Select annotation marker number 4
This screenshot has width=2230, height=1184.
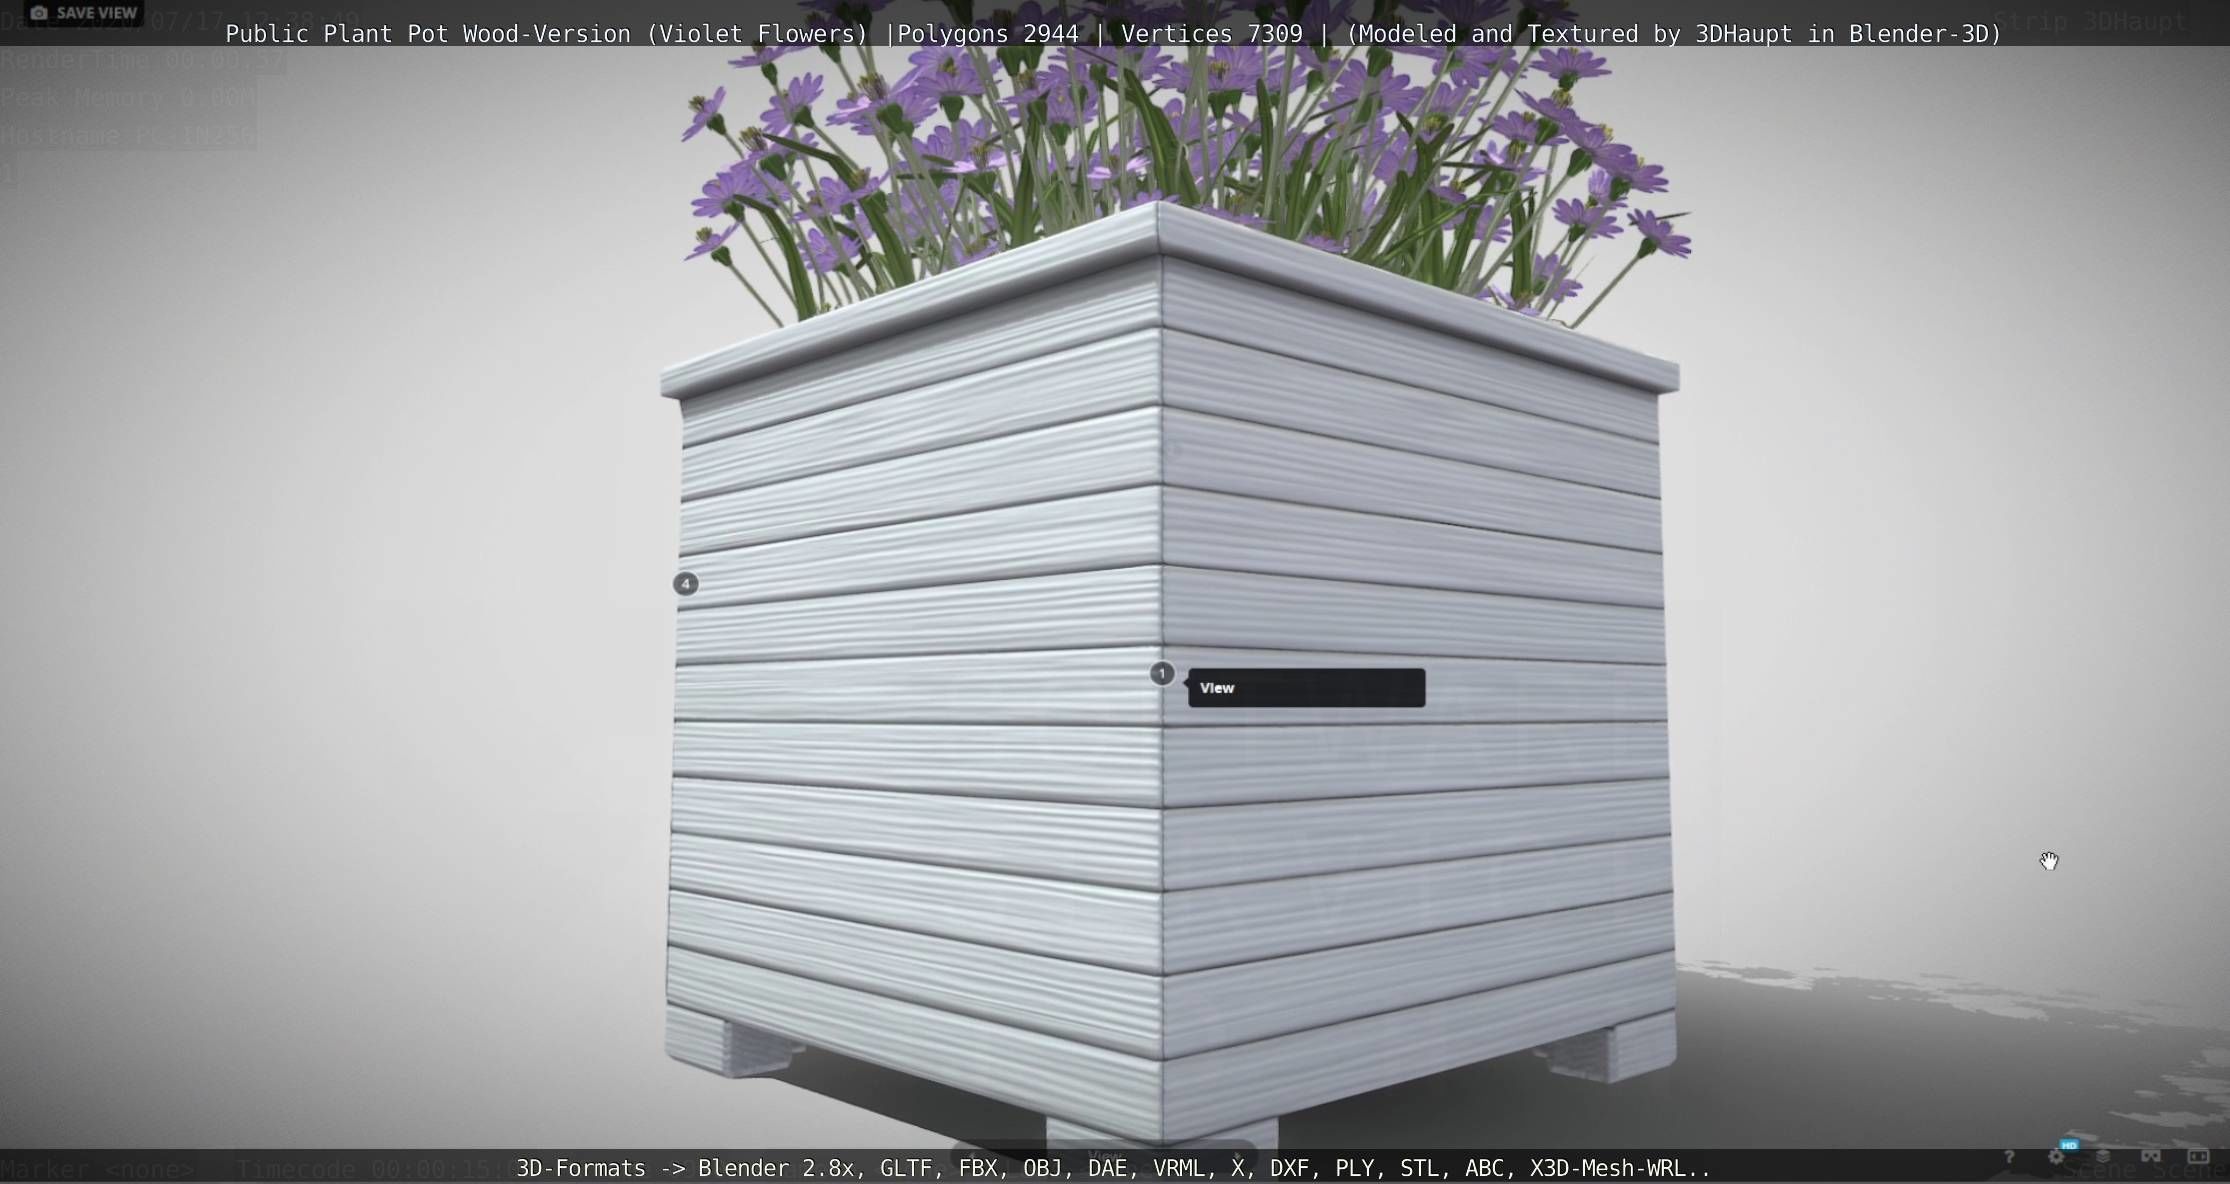pos(685,584)
